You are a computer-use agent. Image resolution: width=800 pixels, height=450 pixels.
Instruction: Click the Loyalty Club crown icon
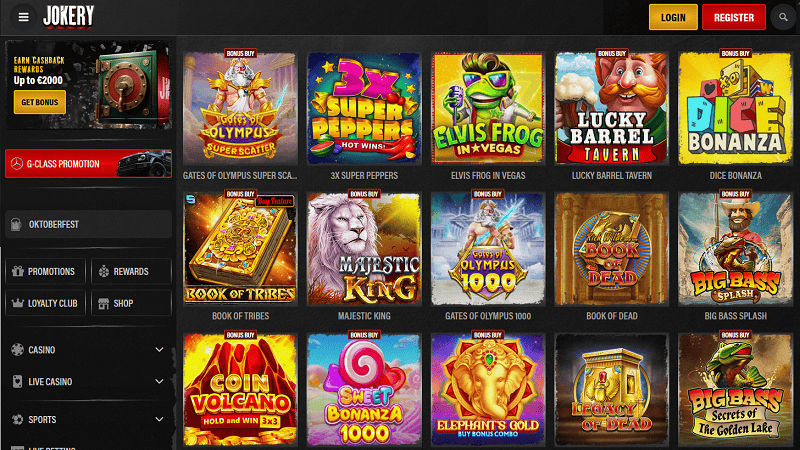[18, 303]
